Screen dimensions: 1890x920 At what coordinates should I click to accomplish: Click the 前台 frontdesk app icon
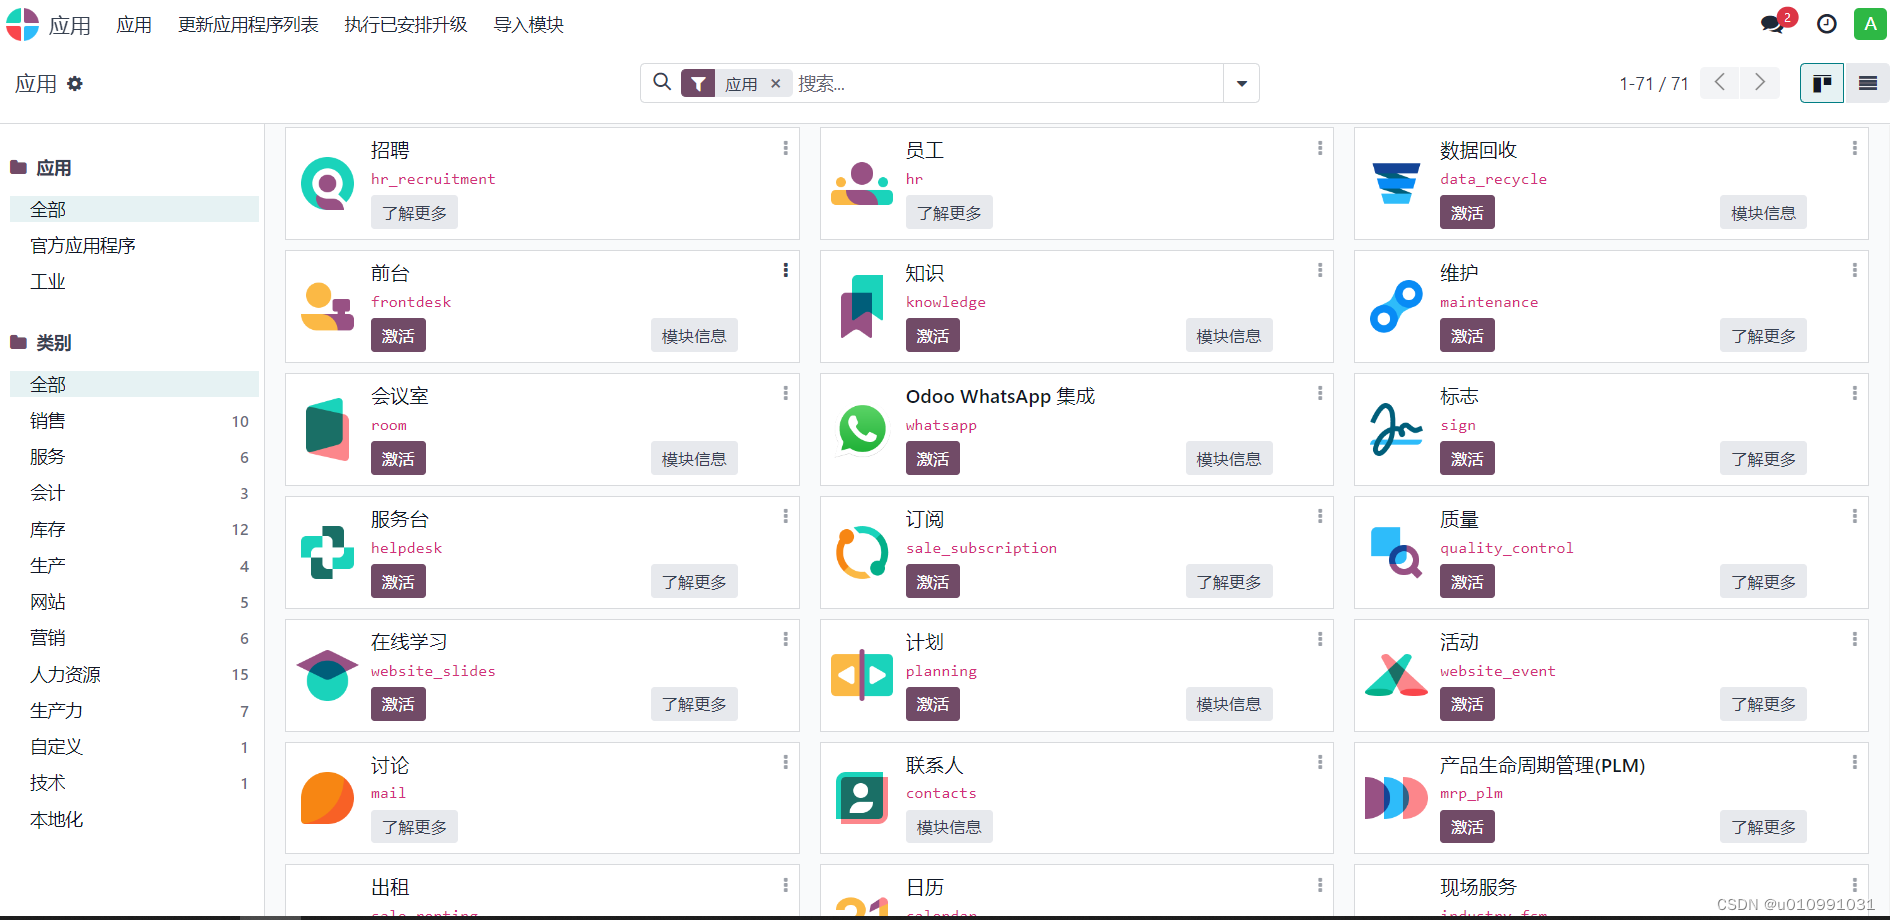click(327, 306)
